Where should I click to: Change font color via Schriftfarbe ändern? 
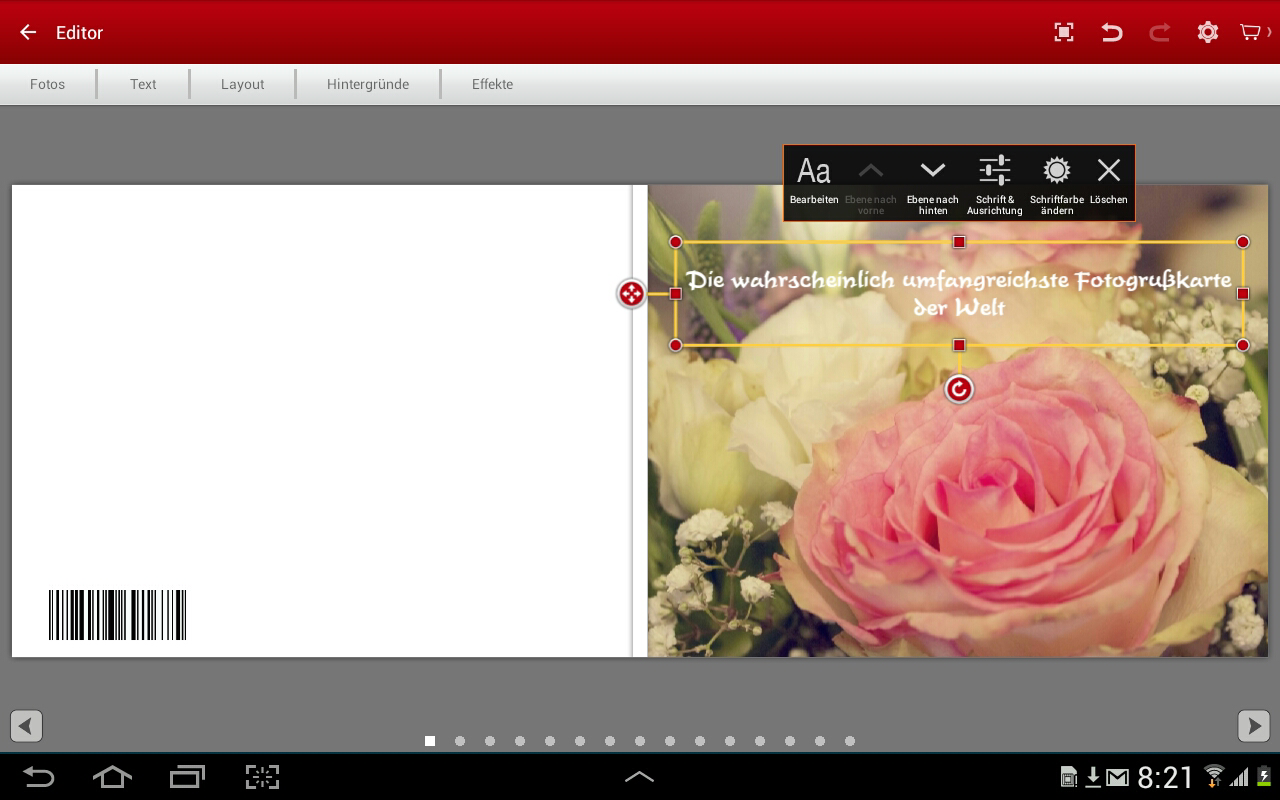click(1056, 181)
